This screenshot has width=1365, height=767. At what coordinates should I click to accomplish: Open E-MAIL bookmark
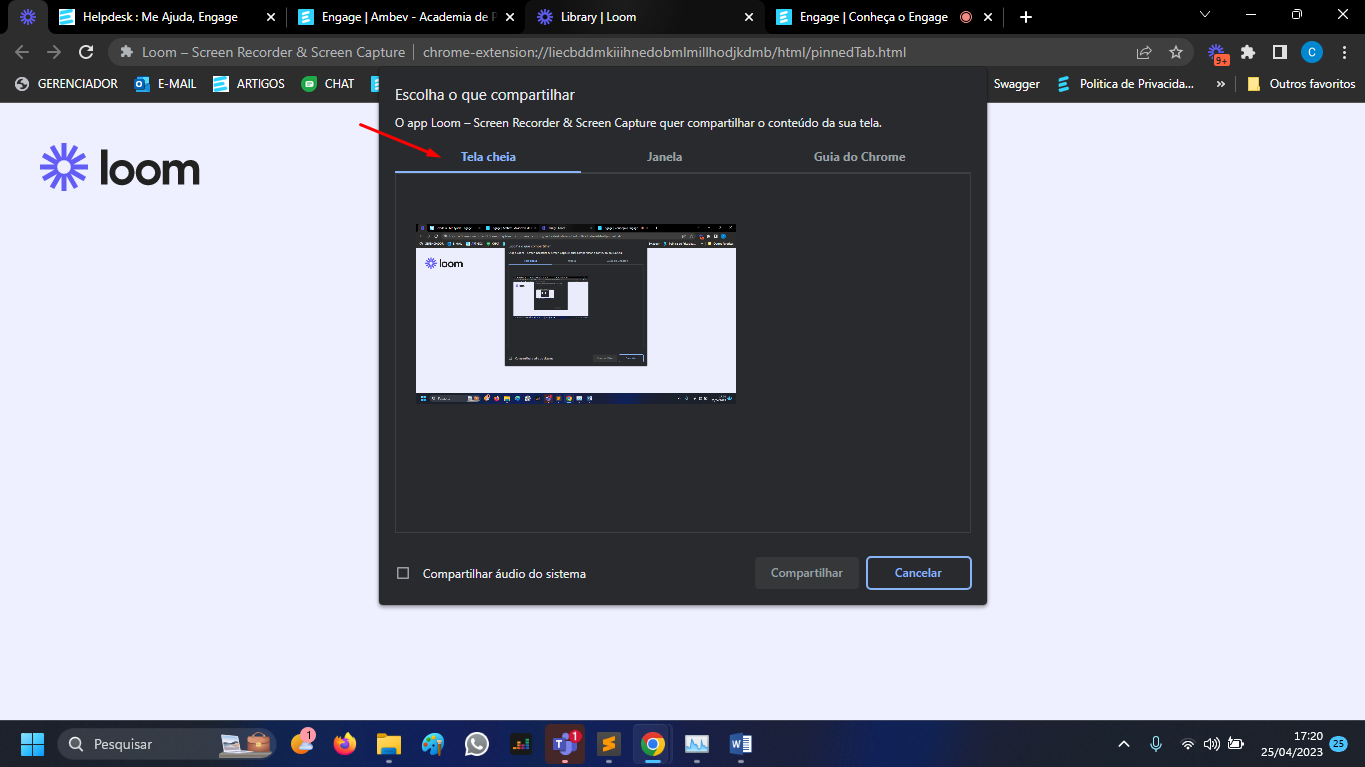(x=166, y=84)
